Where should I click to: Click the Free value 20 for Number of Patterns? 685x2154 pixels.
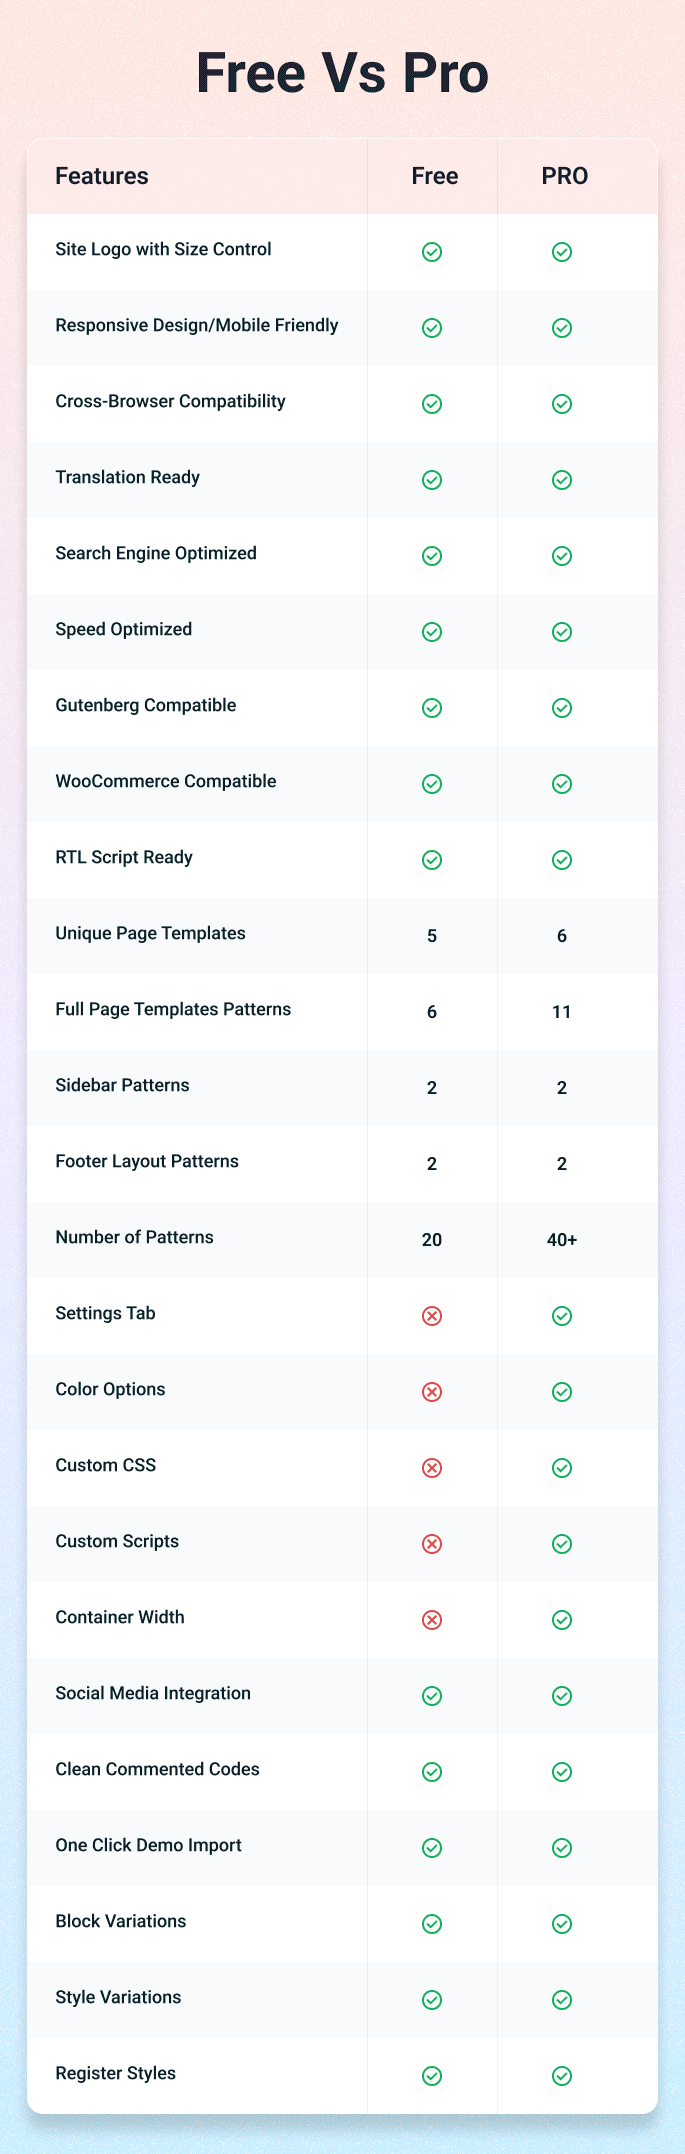point(432,1240)
